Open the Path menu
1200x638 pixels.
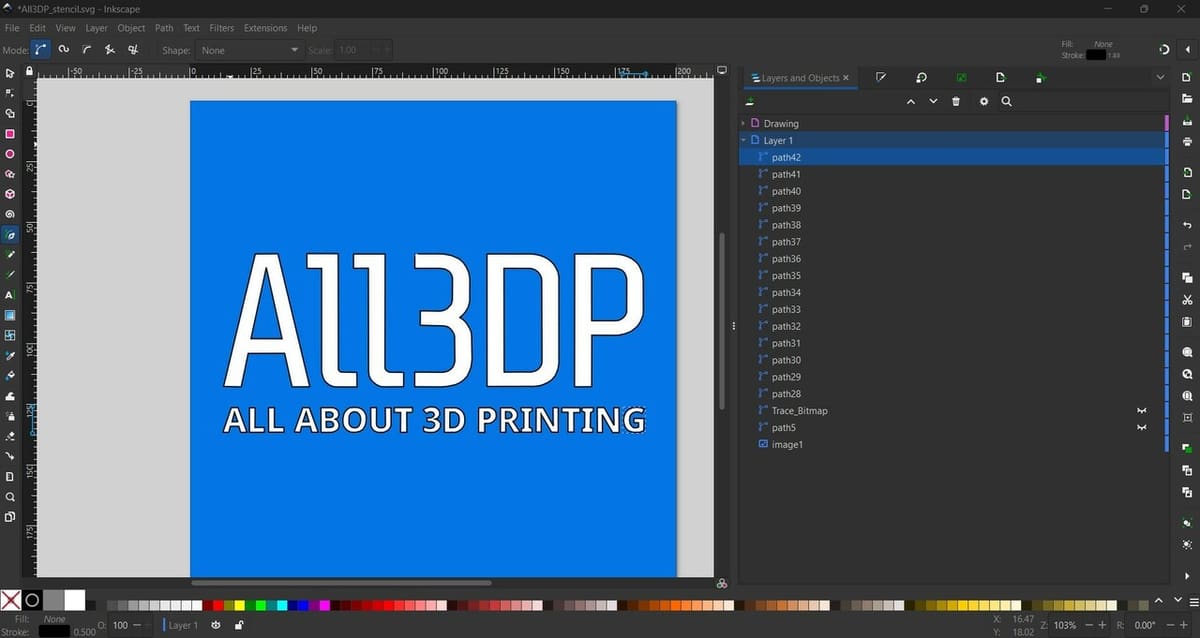click(163, 28)
